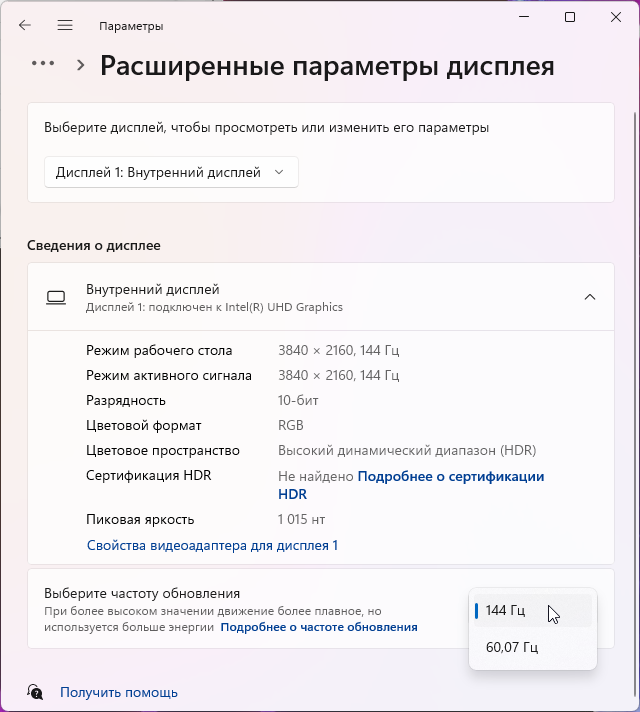Viewport: 640px width, 712px height.
Task: Click the Выберите частоту обновления label
Action: tap(143, 593)
